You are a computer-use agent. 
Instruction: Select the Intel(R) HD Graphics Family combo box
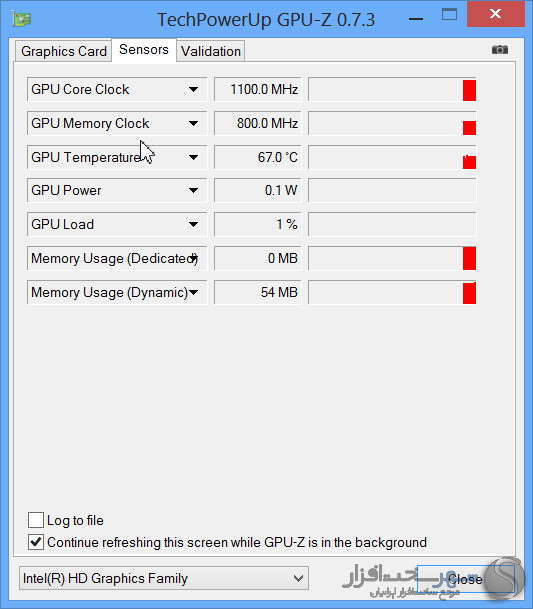coord(164,578)
